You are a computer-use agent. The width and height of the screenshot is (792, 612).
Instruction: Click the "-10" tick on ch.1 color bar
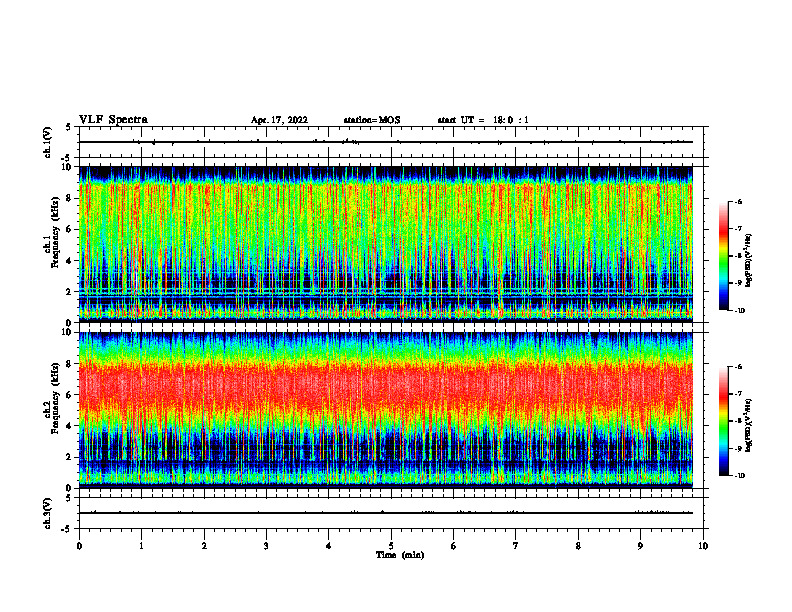pos(739,311)
